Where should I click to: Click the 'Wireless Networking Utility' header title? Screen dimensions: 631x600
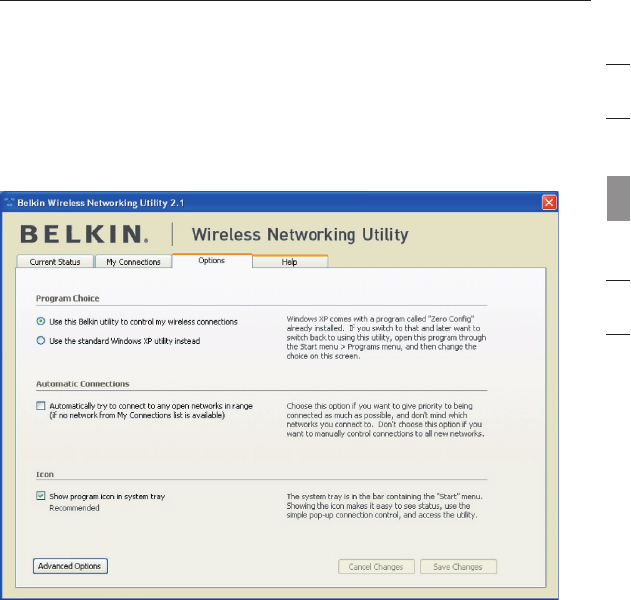[x=300, y=235]
